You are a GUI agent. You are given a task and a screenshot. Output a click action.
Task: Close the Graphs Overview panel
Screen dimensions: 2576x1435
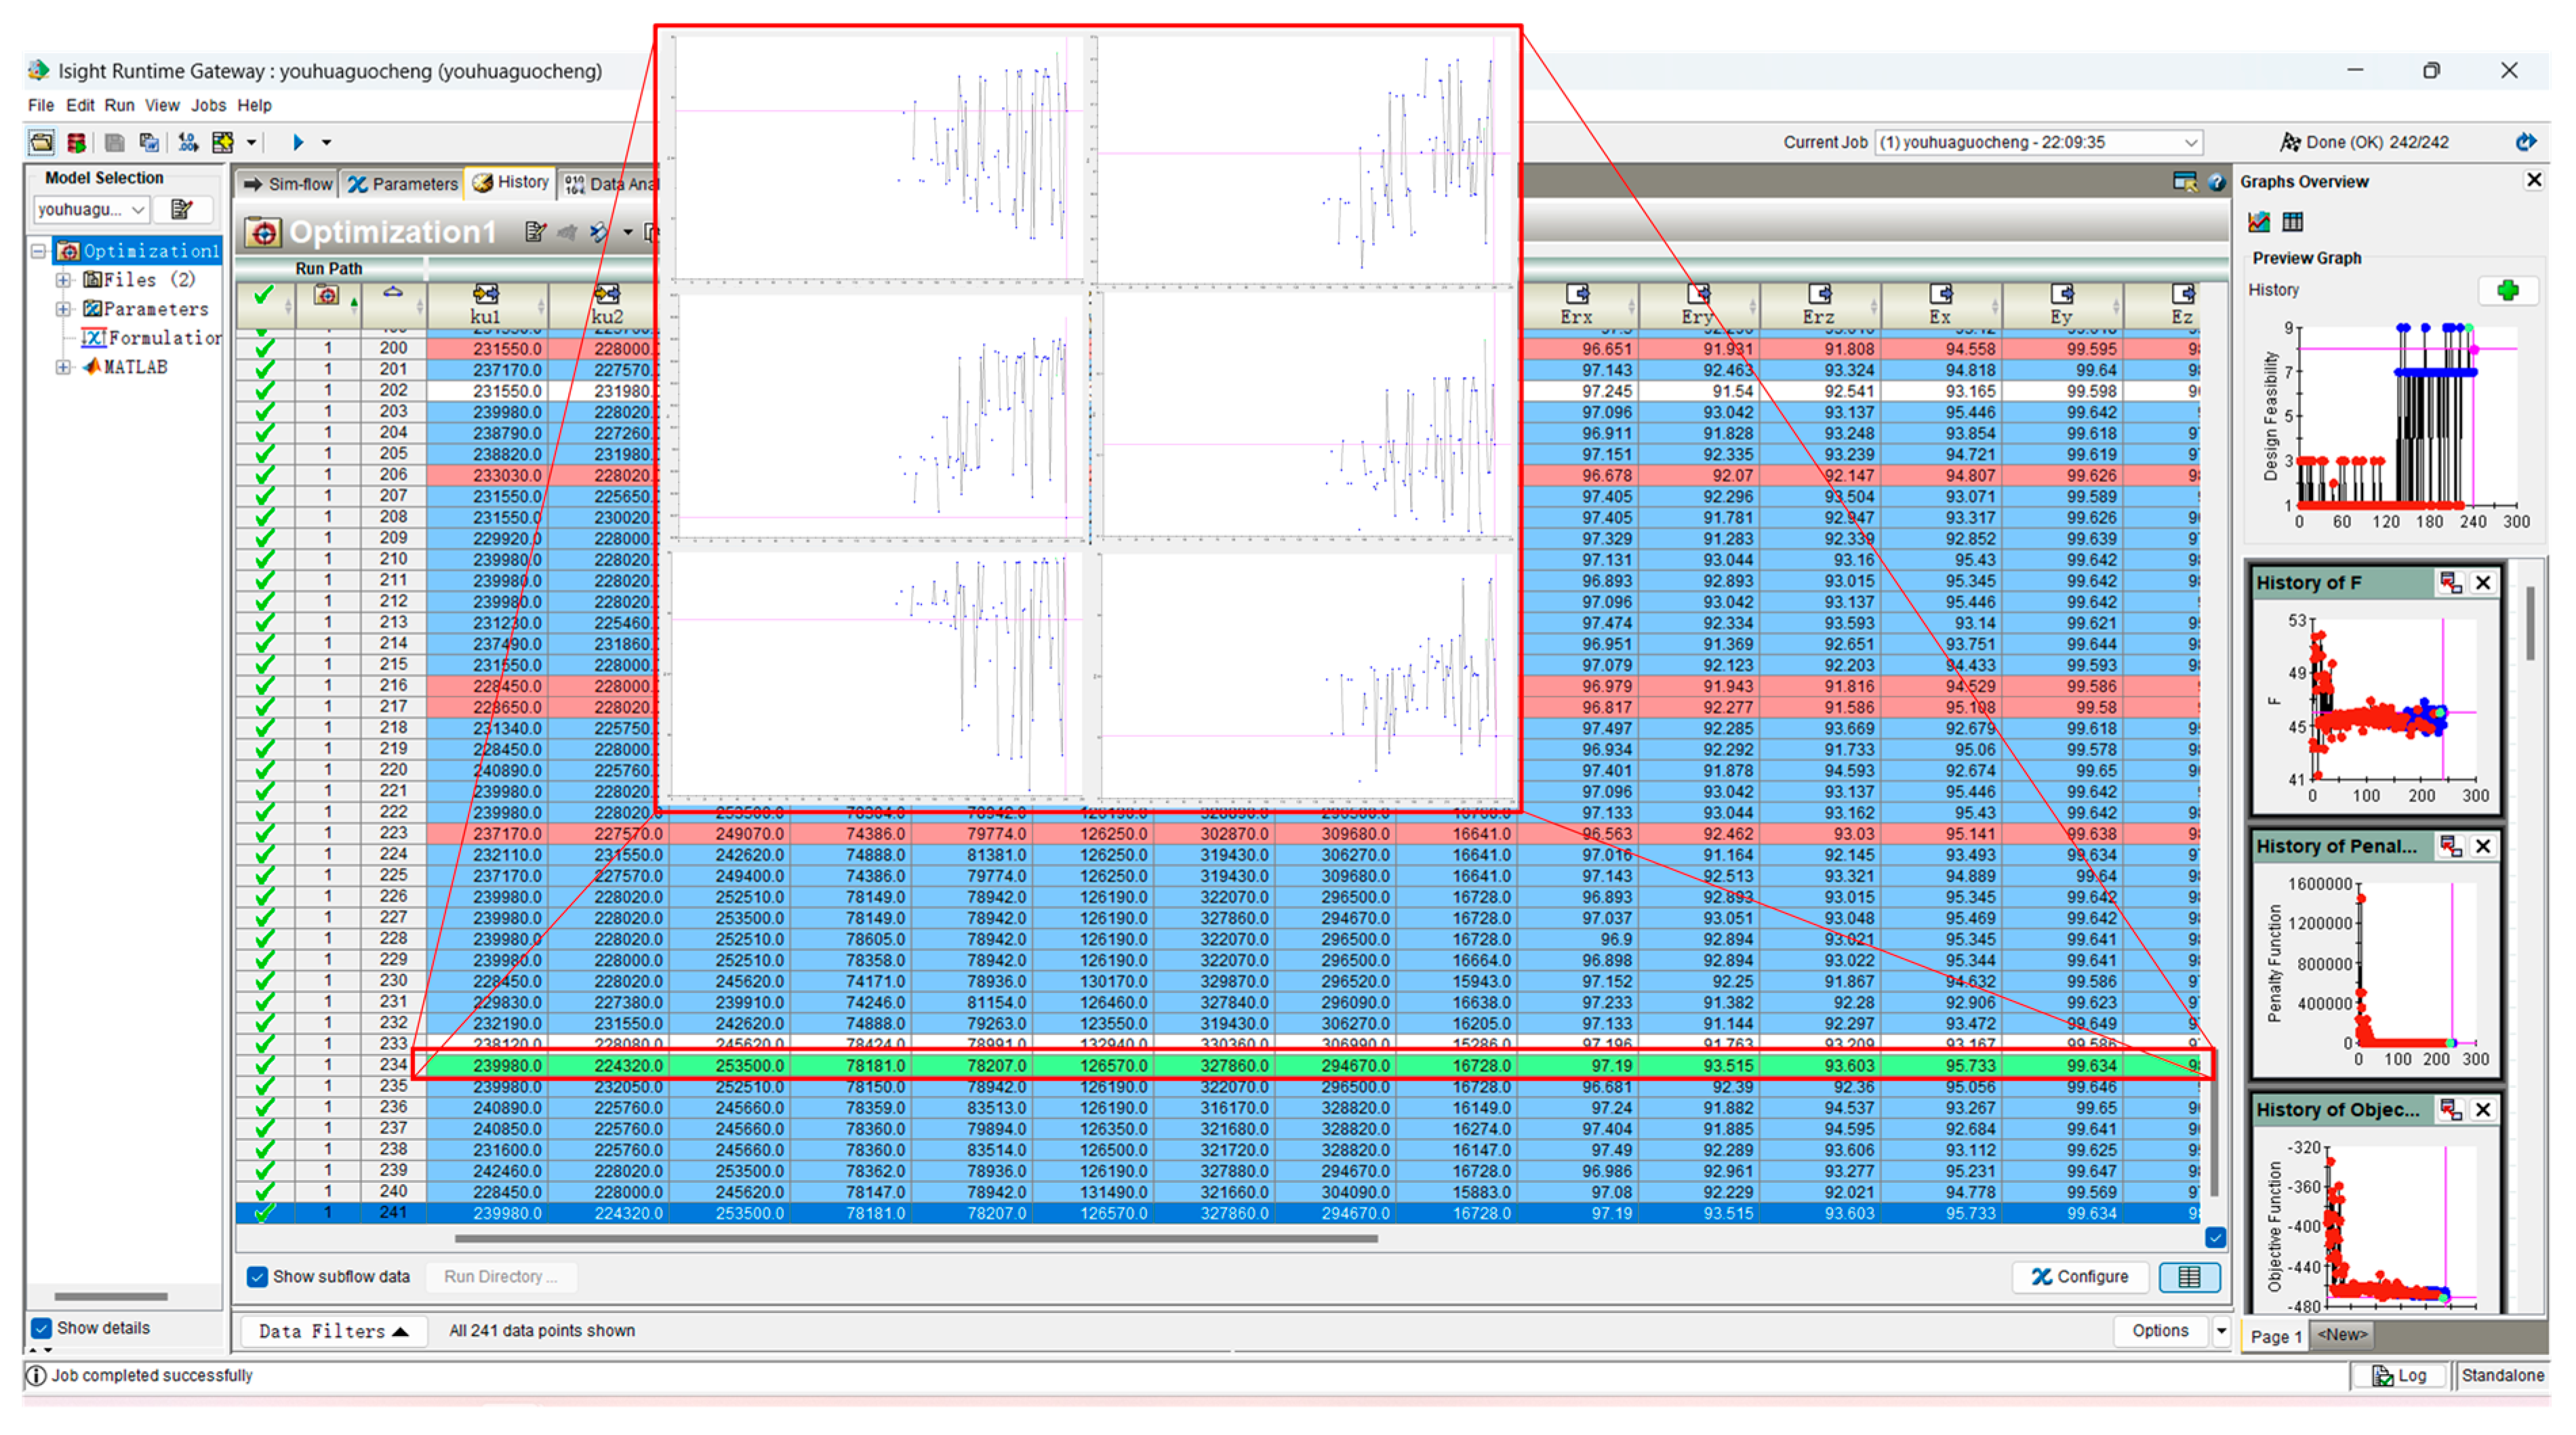(x=2534, y=181)
